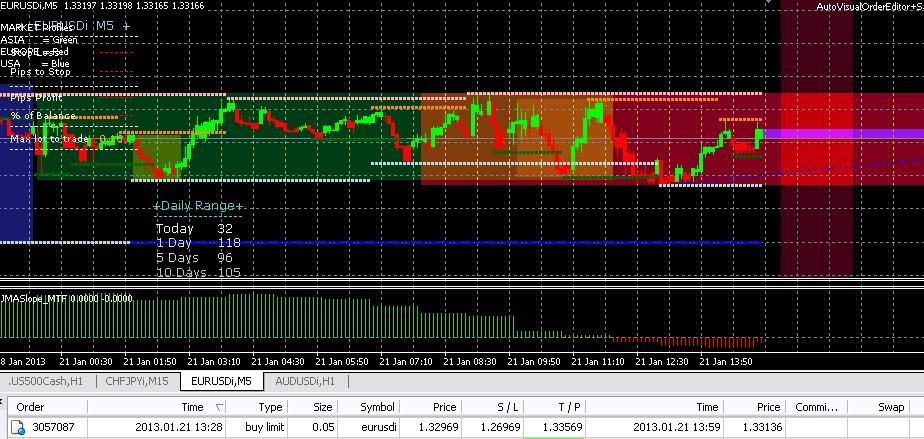The image size is (924, 439).
Task: Select the buy limit eurusdi order row
Action: pyautogui.click(x=462, y=427)
